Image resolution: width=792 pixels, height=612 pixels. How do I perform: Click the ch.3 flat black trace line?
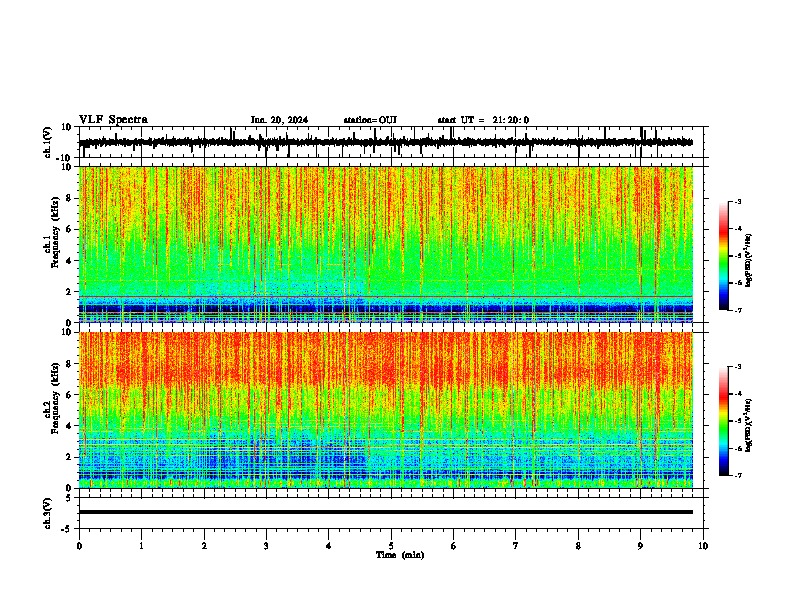click(x=386, y=512)
